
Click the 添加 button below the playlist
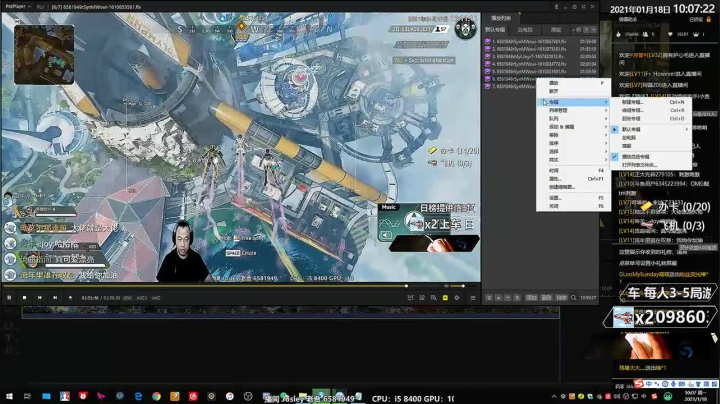[531, 298]
